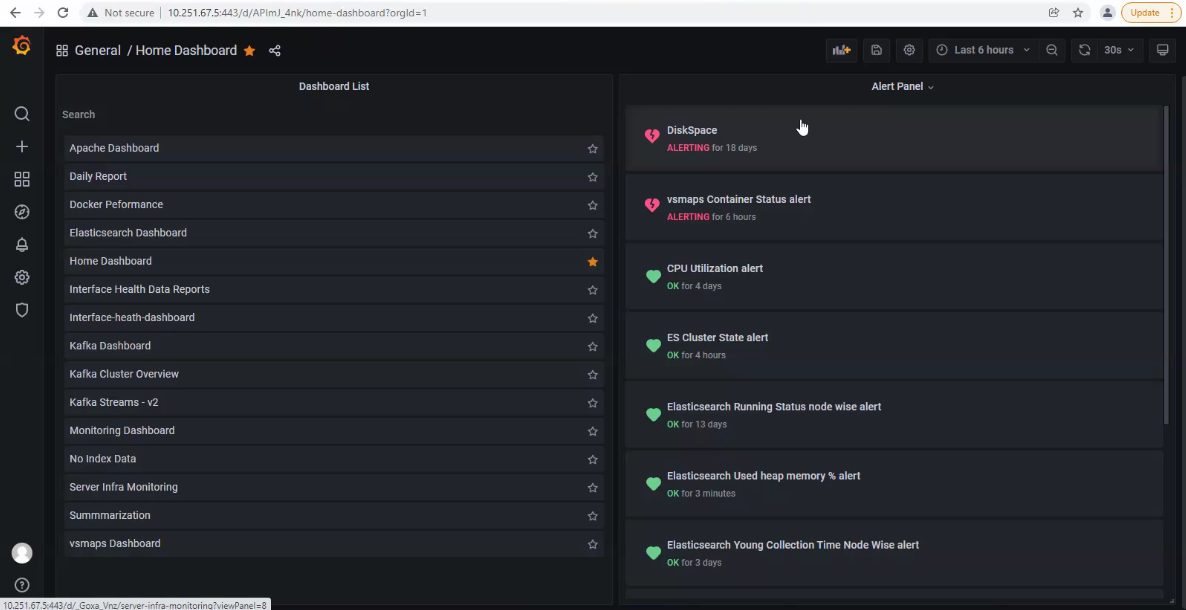Star the Elasticsearch Dashboard

592,234
